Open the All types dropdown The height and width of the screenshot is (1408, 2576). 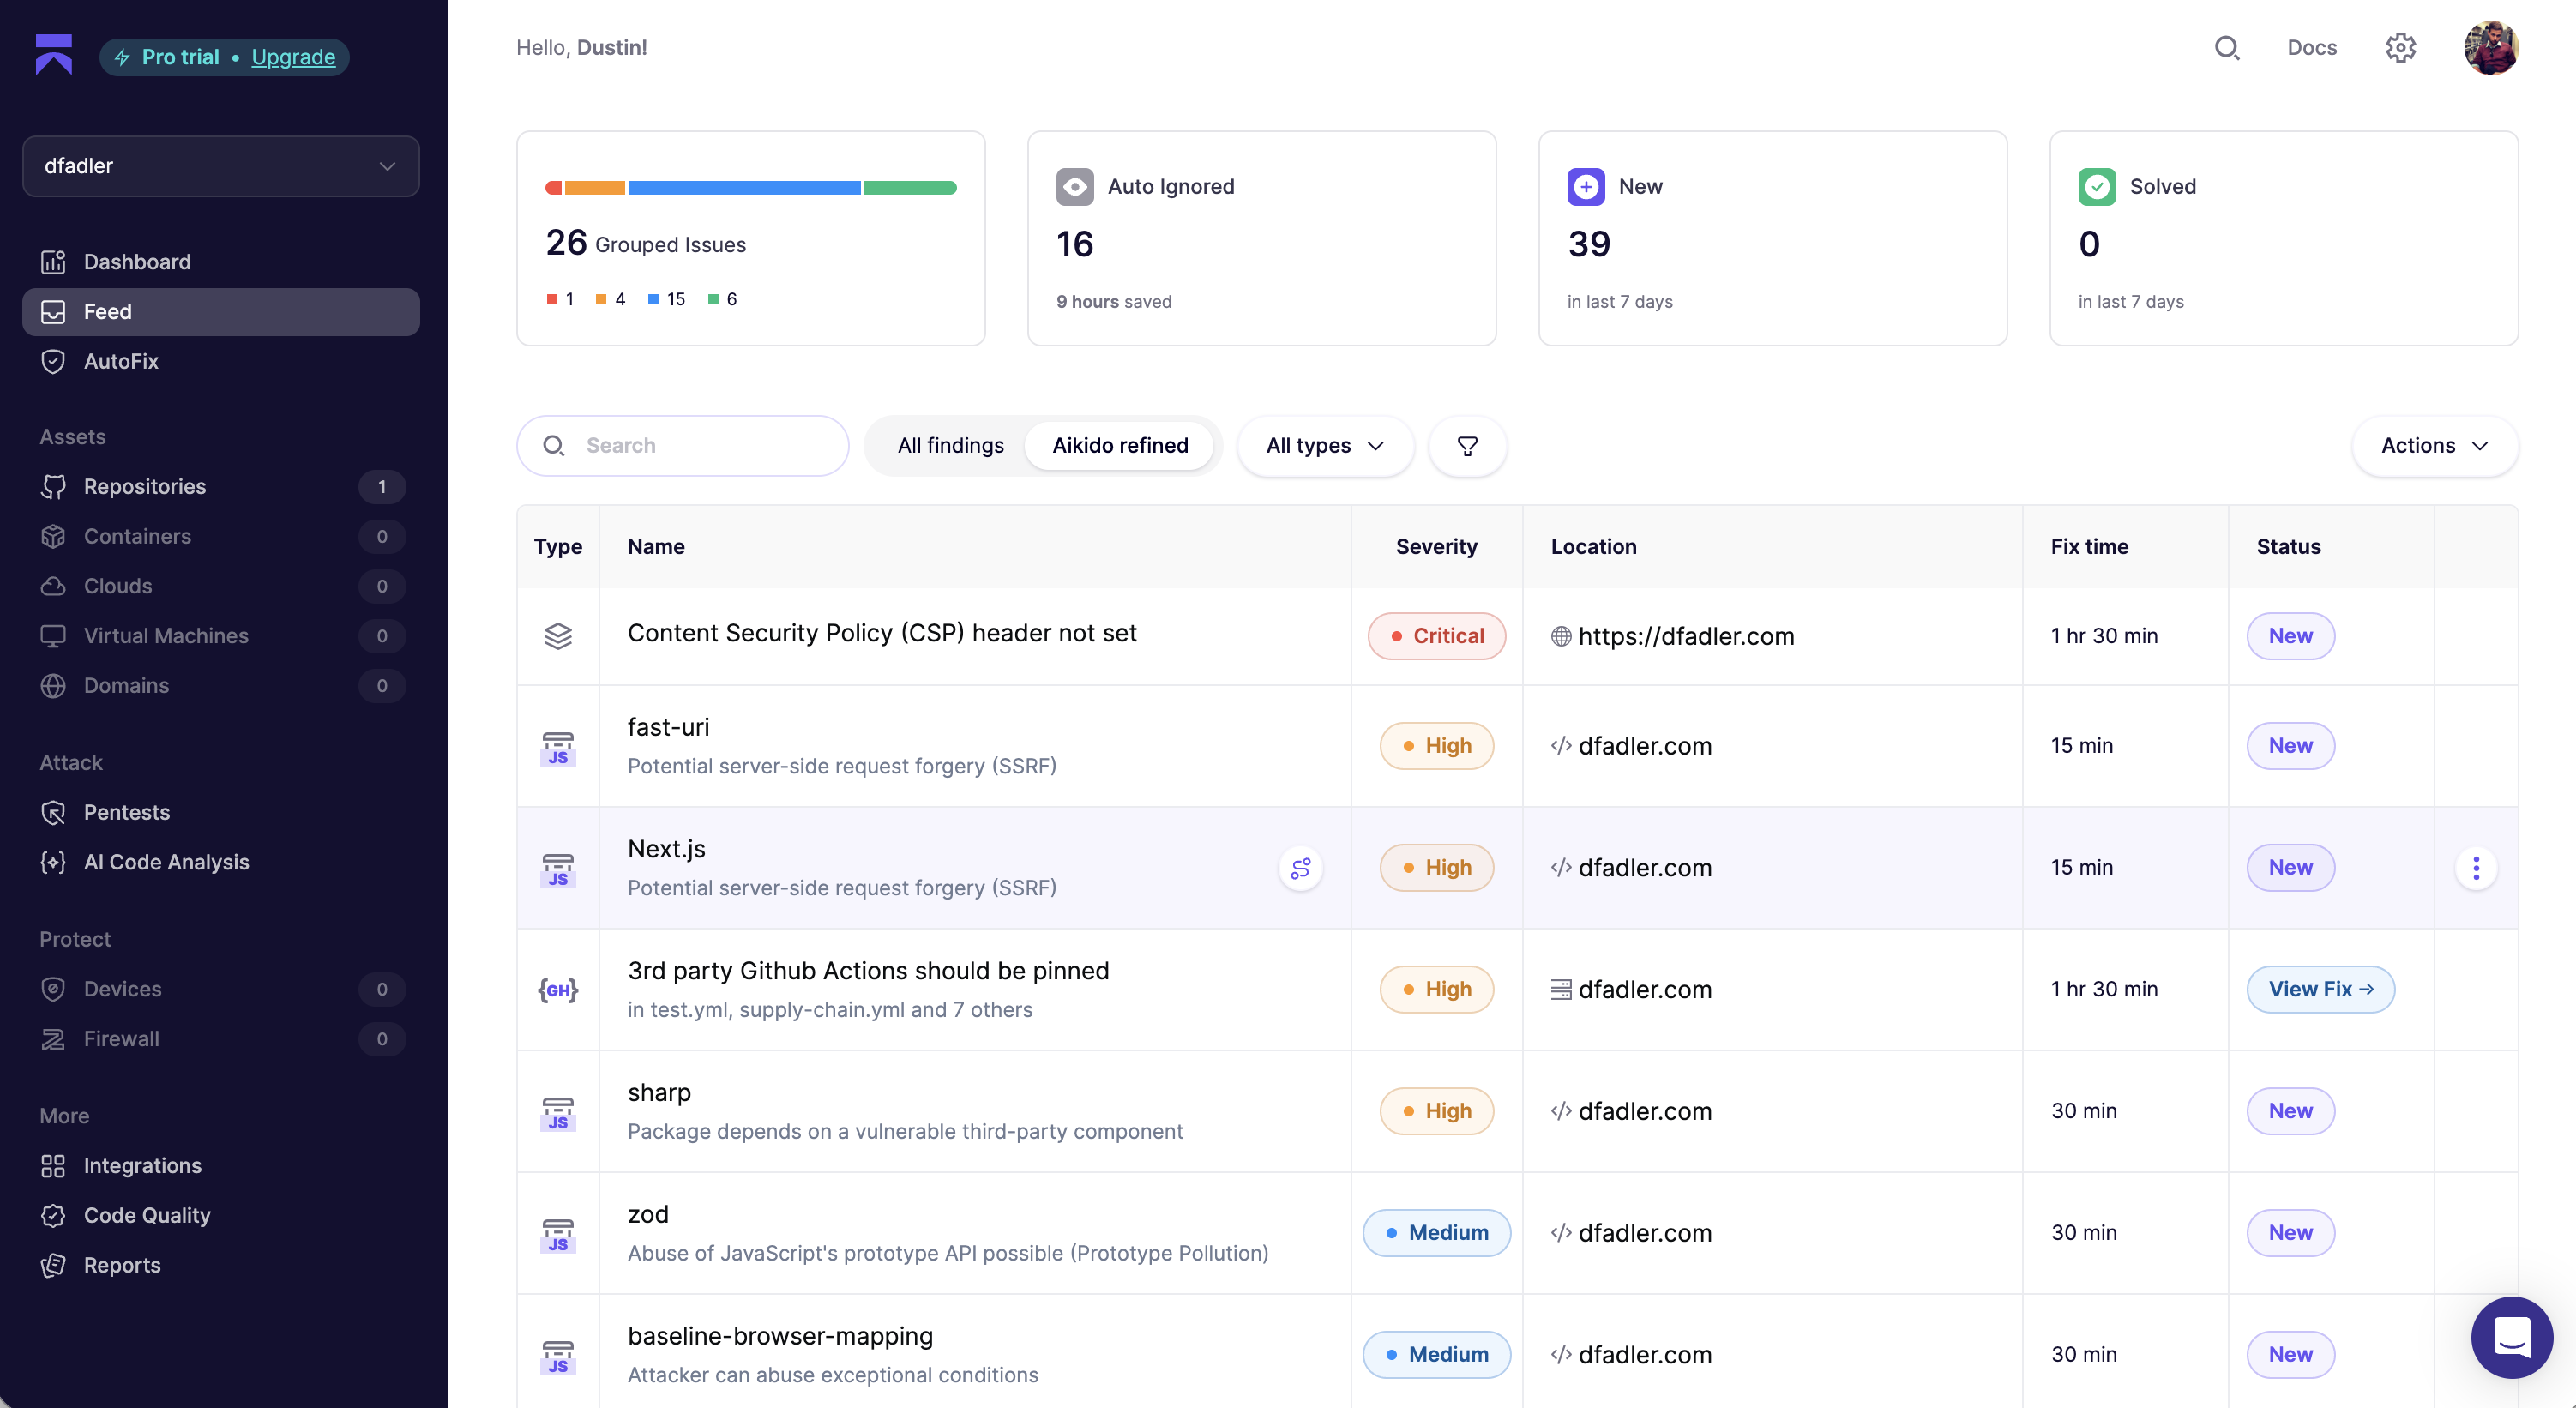coord(1325,446)
